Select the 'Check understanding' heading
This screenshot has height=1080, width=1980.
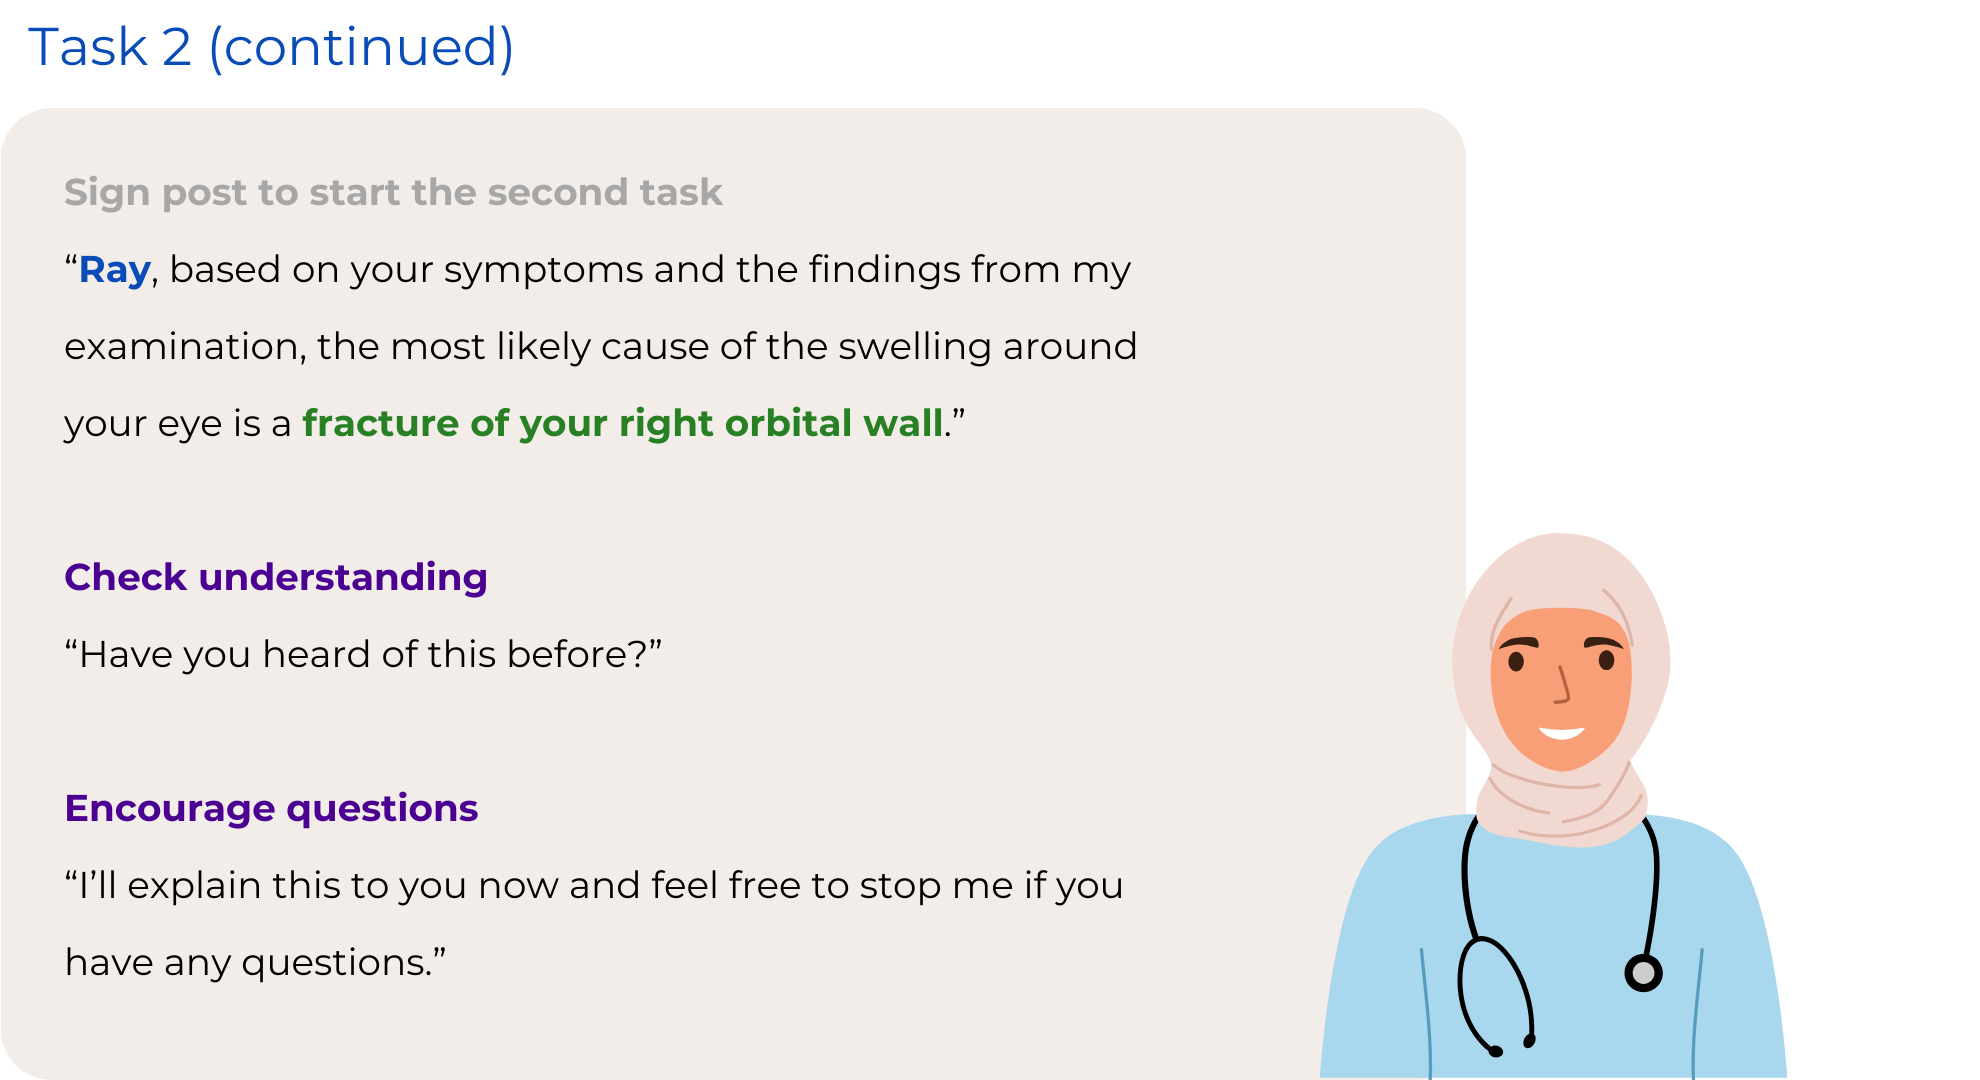[x=276, y=577]
